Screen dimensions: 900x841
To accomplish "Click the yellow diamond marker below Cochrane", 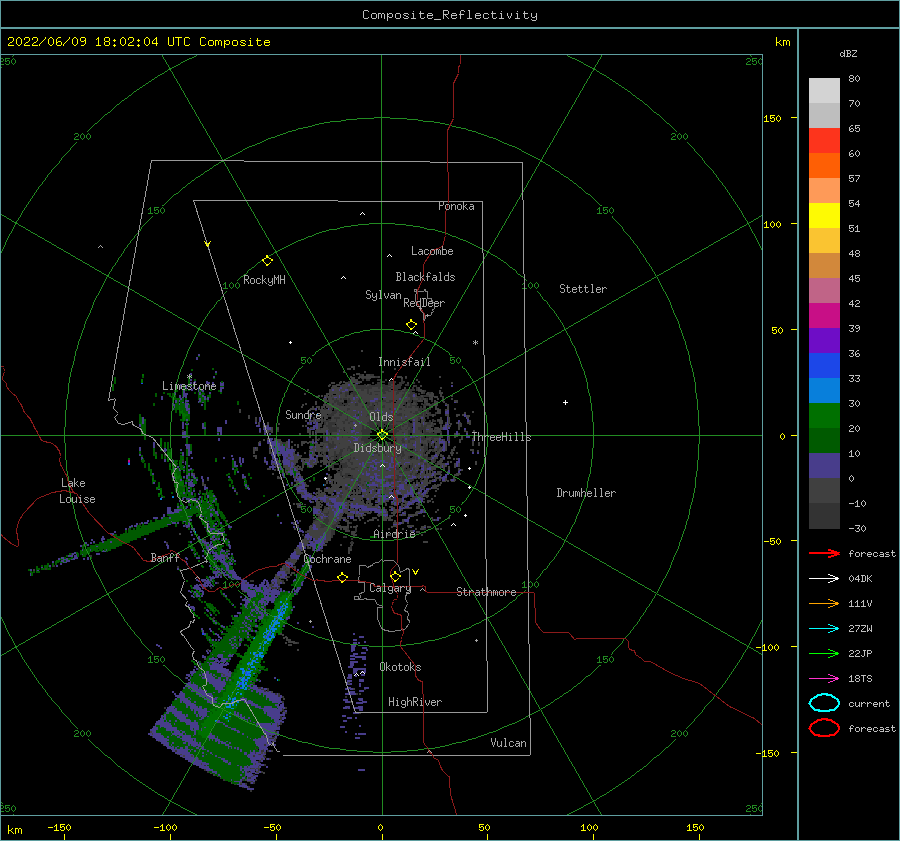I will point(342,577).
